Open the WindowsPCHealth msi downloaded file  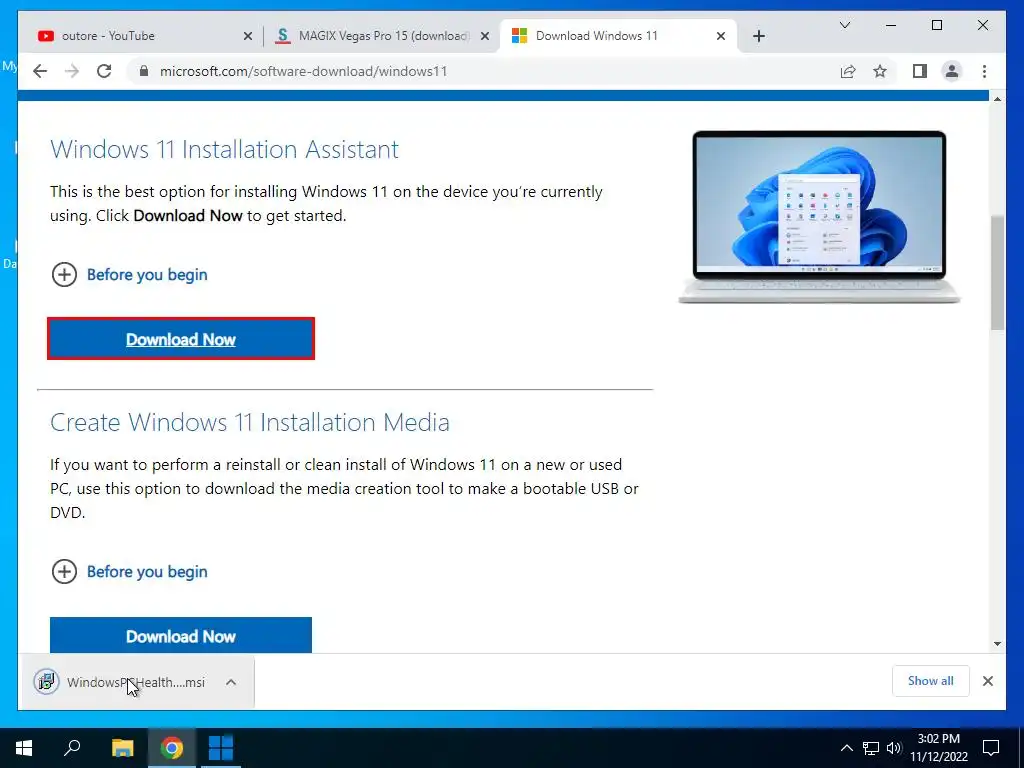[135, 682]
